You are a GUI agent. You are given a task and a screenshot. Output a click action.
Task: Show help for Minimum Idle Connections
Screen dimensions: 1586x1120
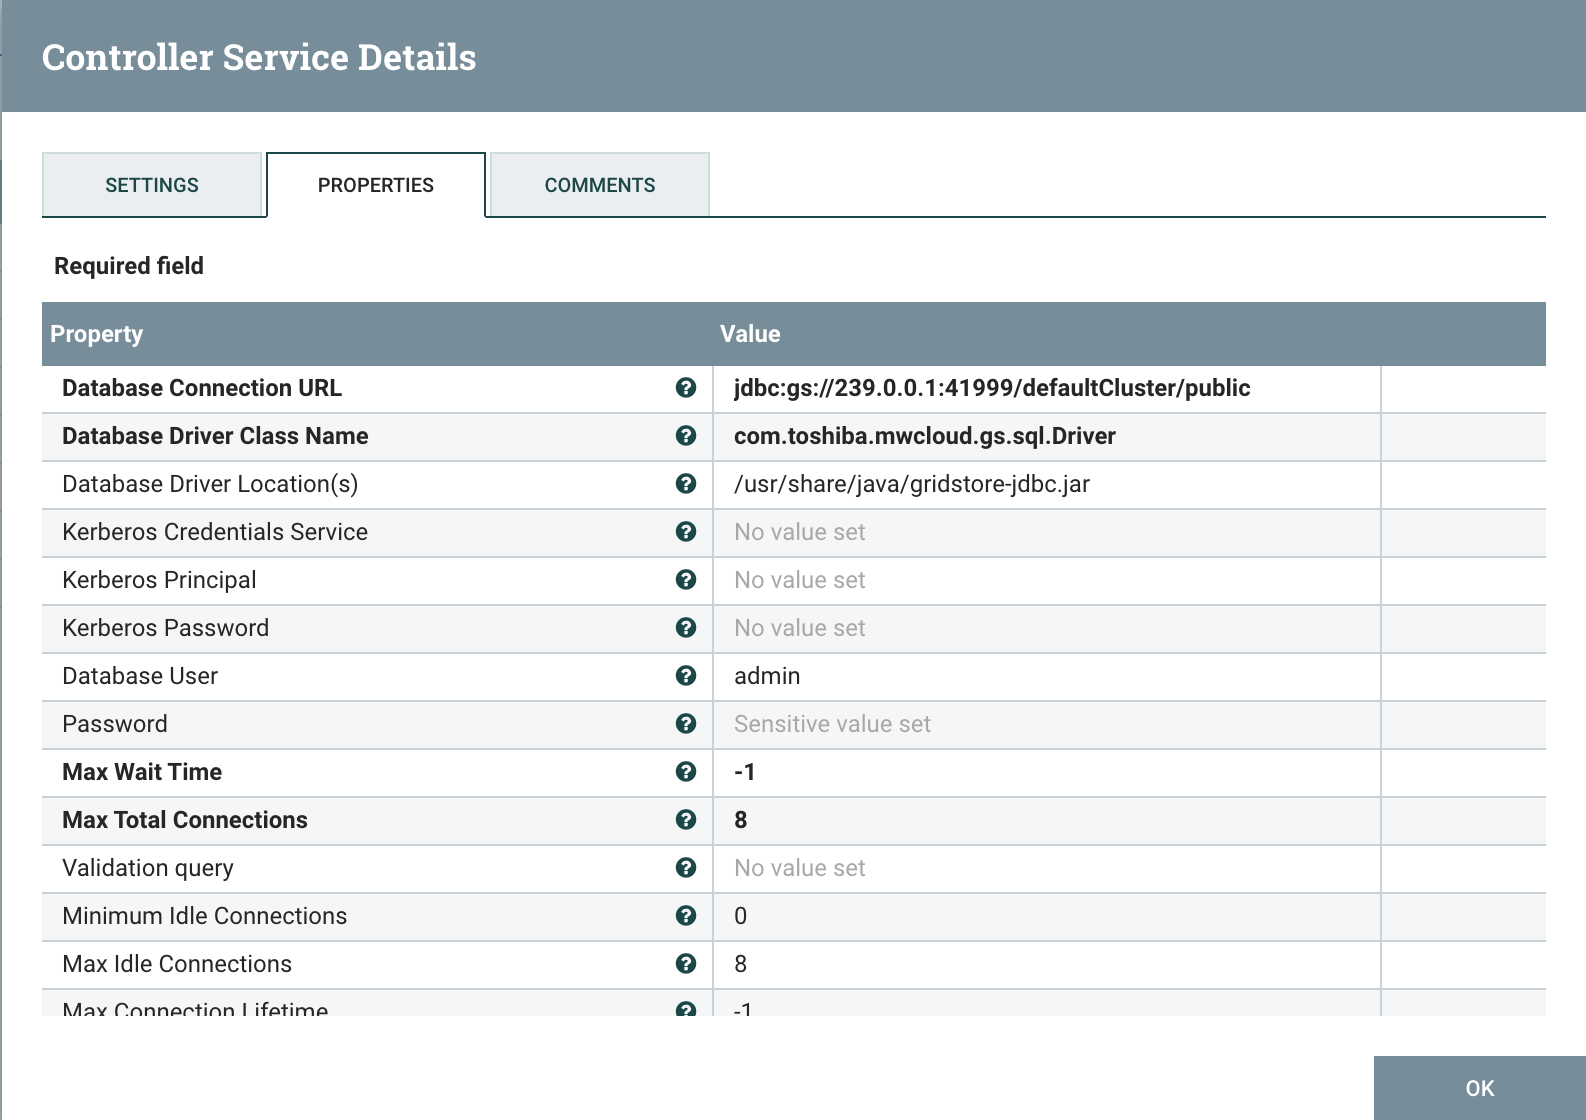[x=686, y=916]
